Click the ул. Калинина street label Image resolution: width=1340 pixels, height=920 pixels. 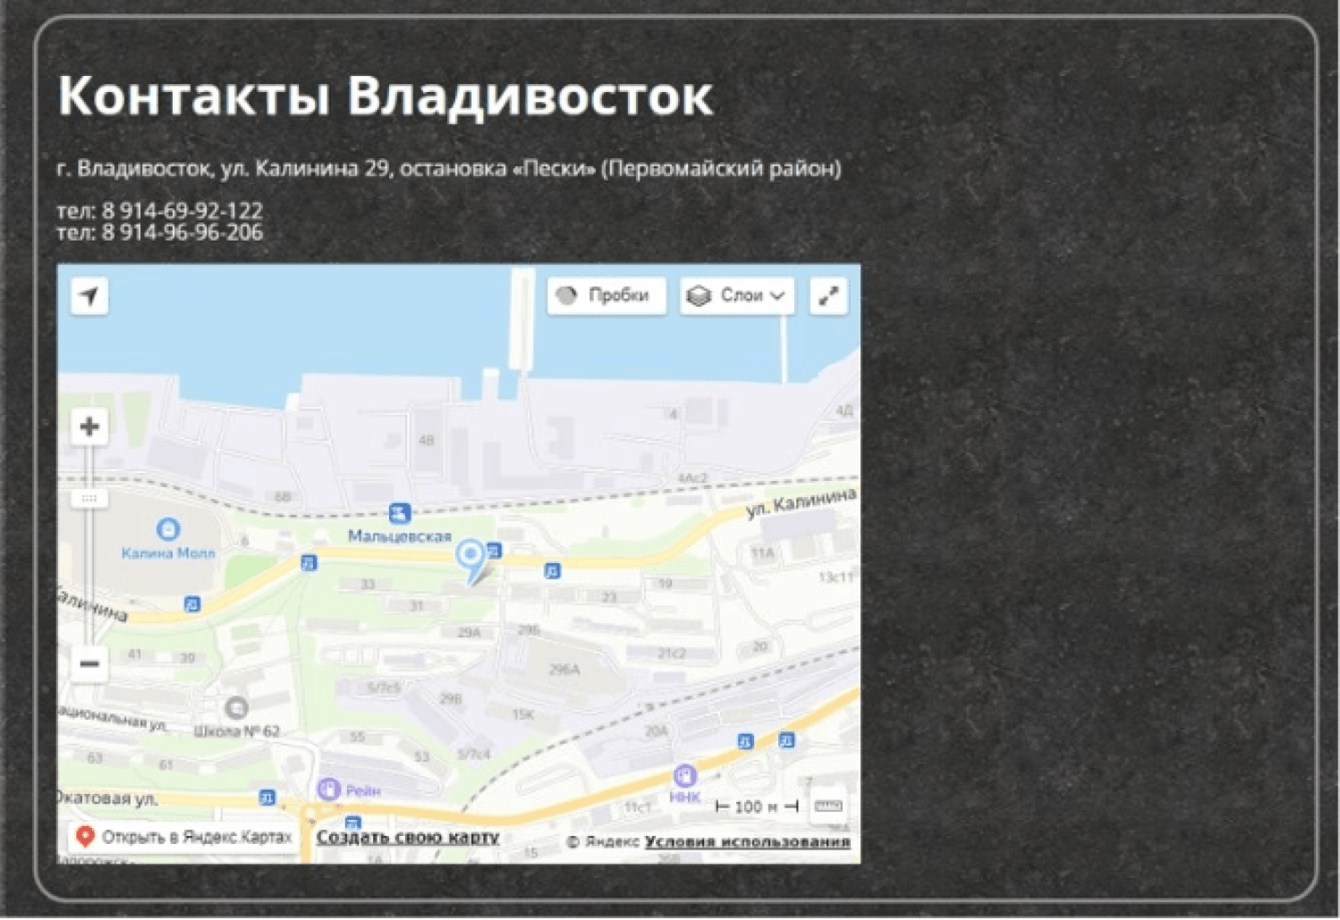point(802,503)
